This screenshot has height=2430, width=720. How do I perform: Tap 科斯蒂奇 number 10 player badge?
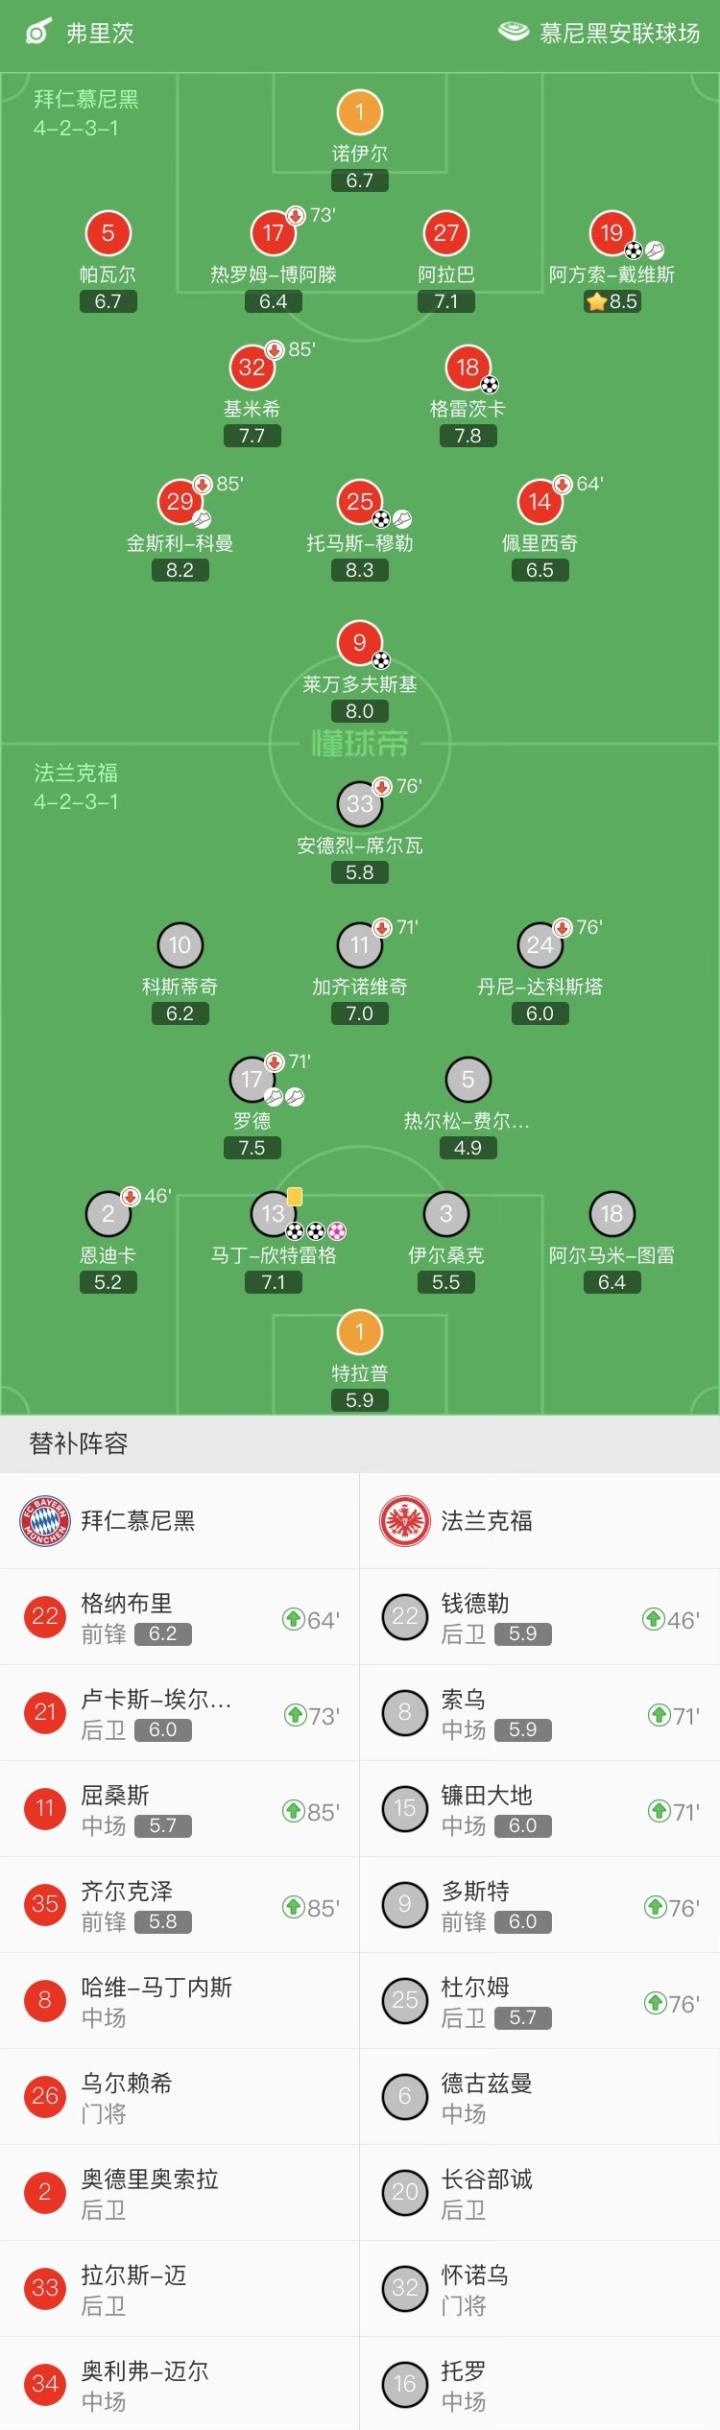point(180,945)
